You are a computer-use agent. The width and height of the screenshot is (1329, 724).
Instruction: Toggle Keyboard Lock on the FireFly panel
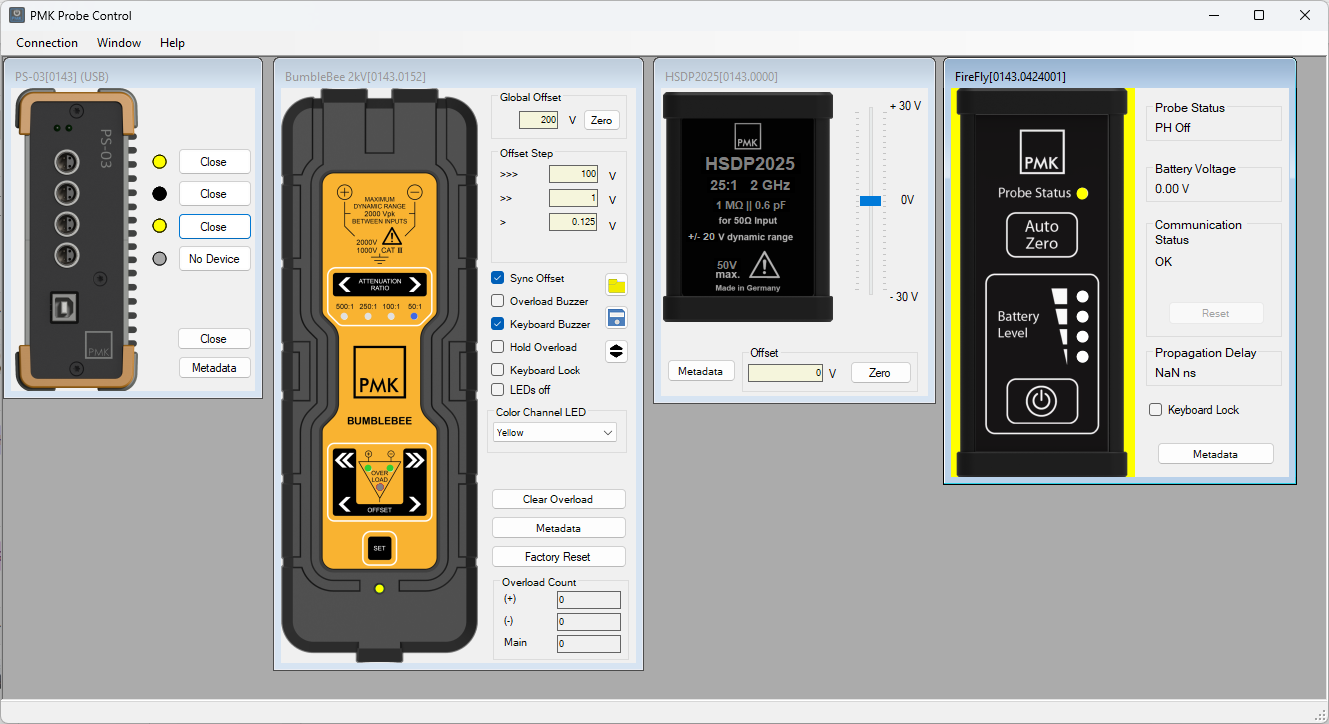(1156, 409)
